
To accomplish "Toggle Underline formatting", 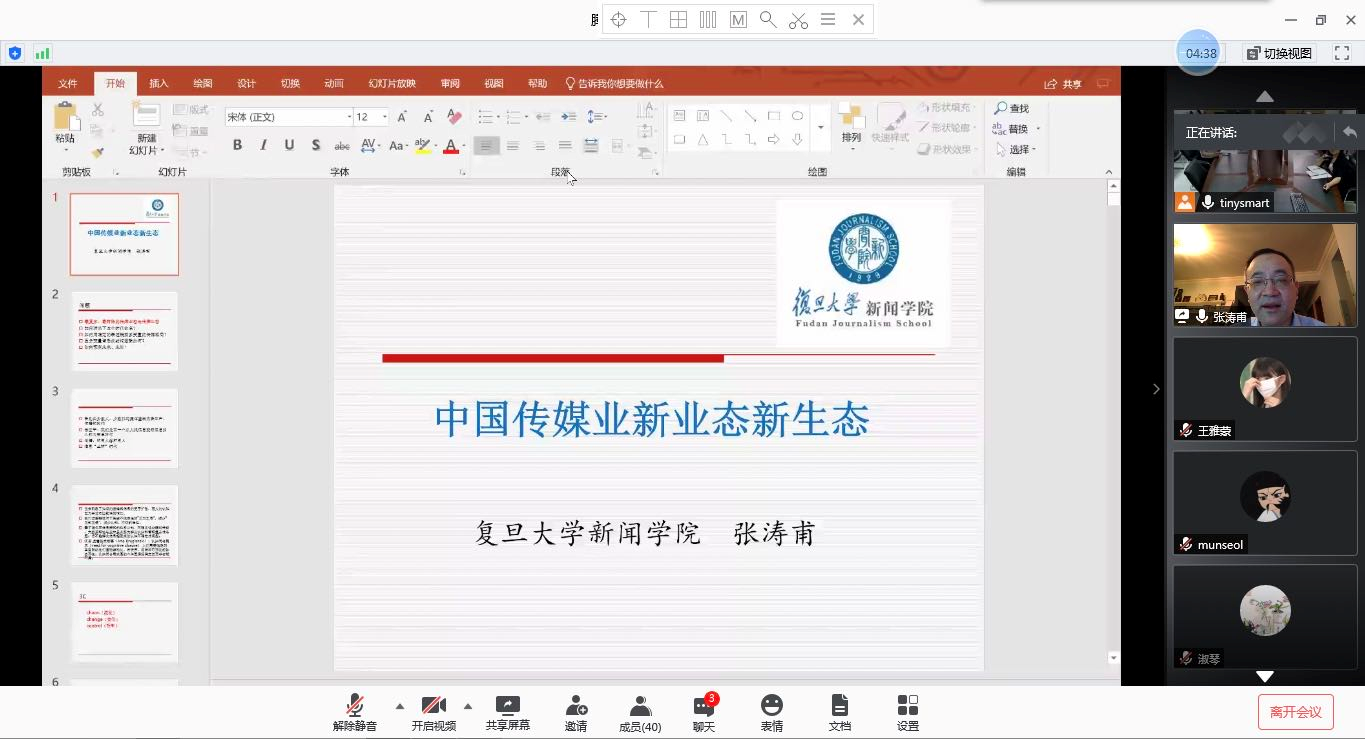I will coord(290,146).
